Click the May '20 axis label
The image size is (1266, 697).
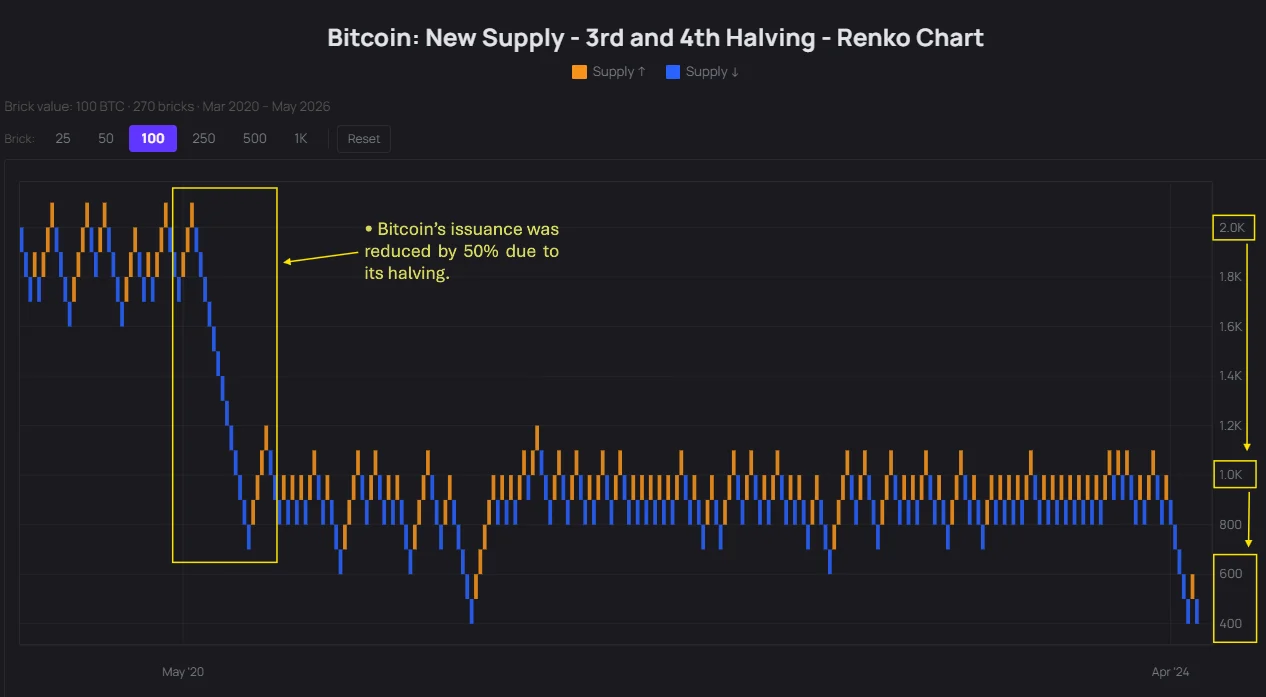click(x=183, y=672)
